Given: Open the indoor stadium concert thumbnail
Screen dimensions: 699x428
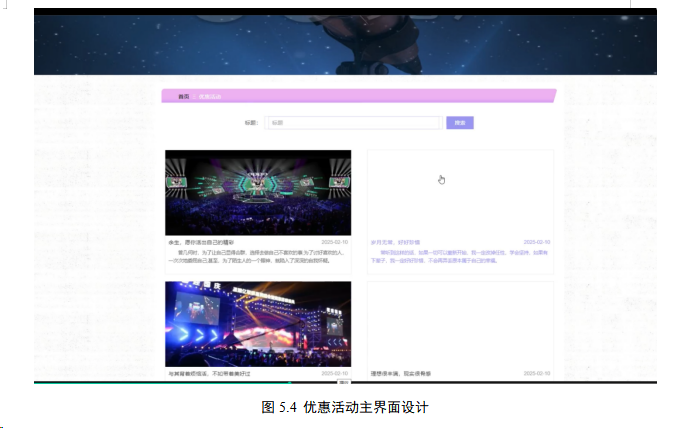Looking at the screenshot, I should coord(258,193).
